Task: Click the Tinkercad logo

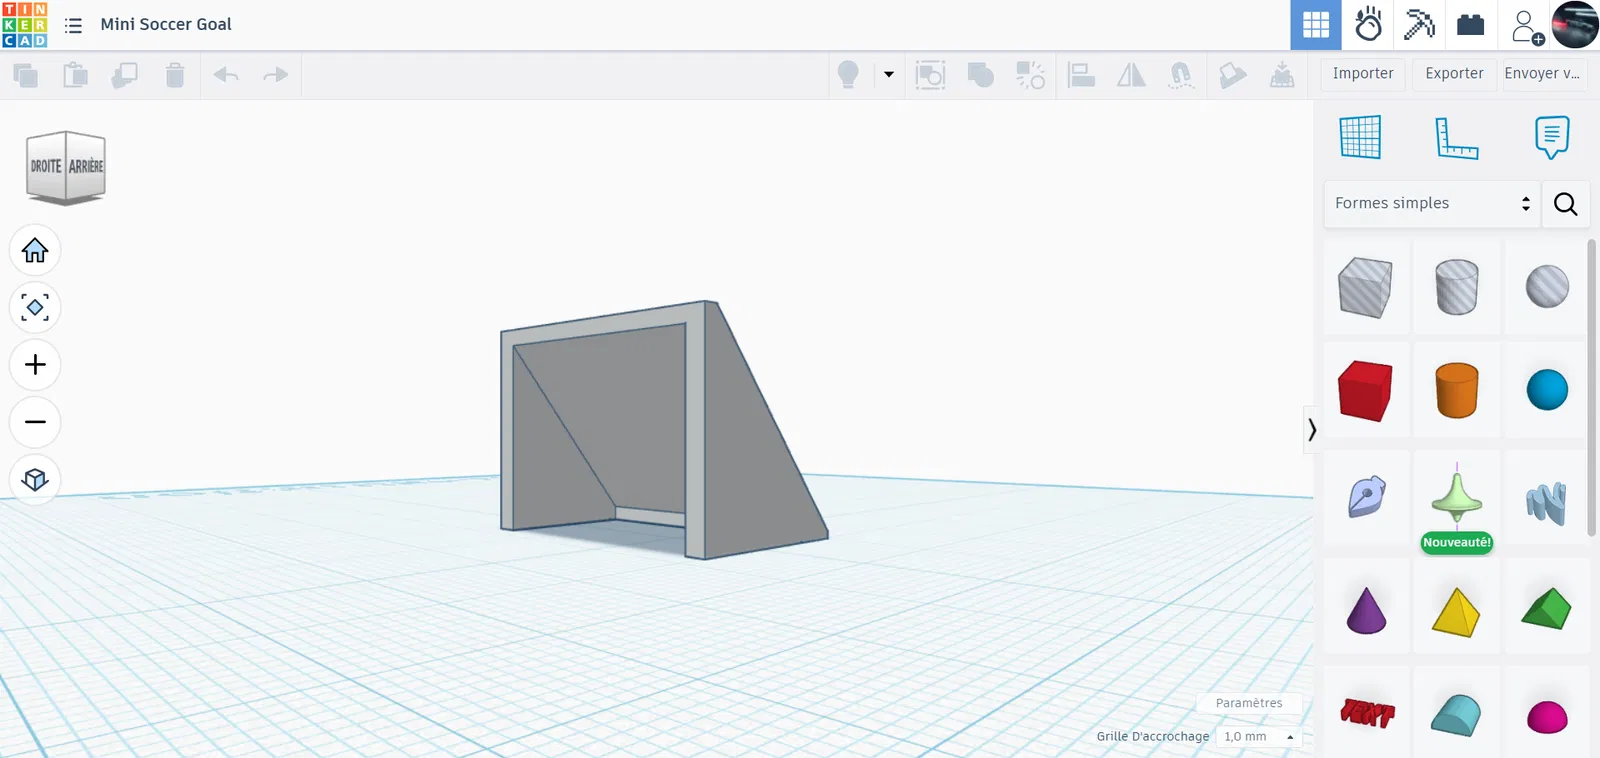Action: tap(25, 25)
